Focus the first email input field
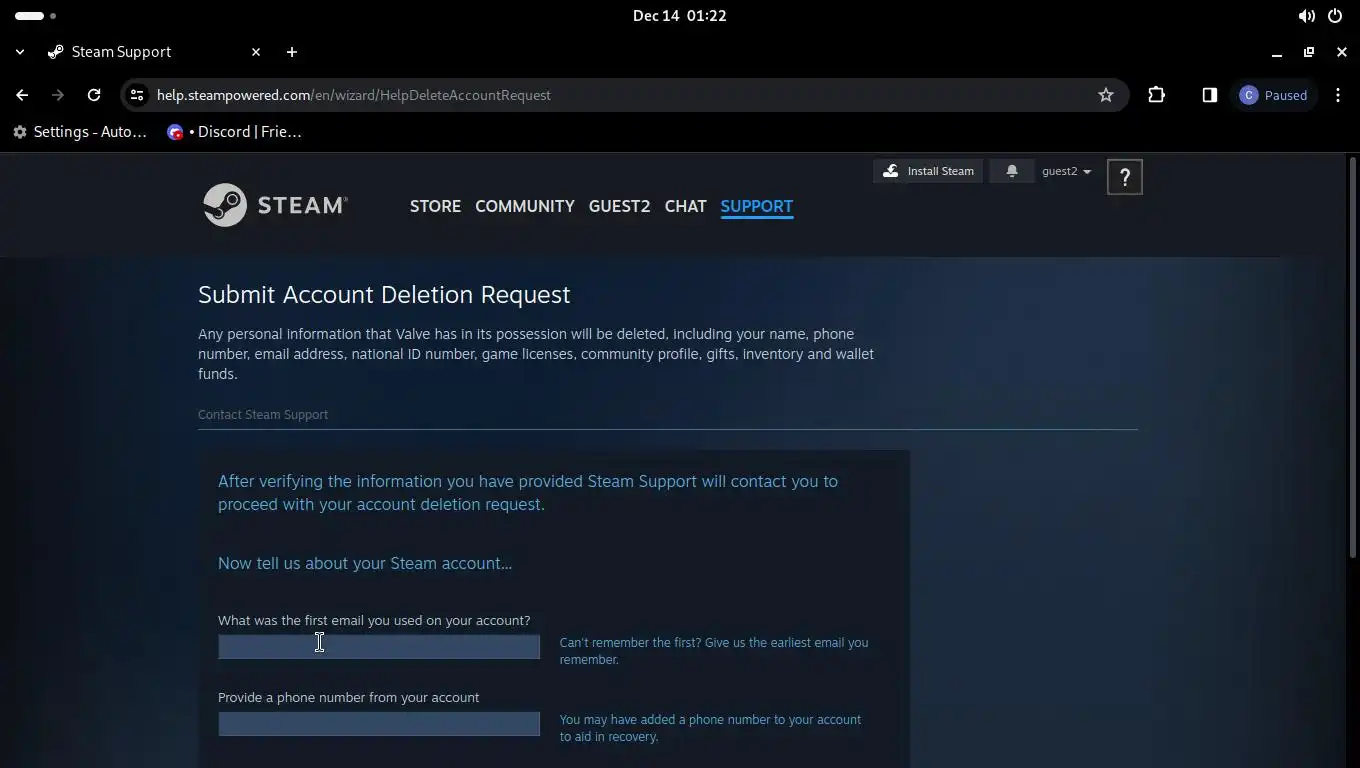 tap(379, 647)
